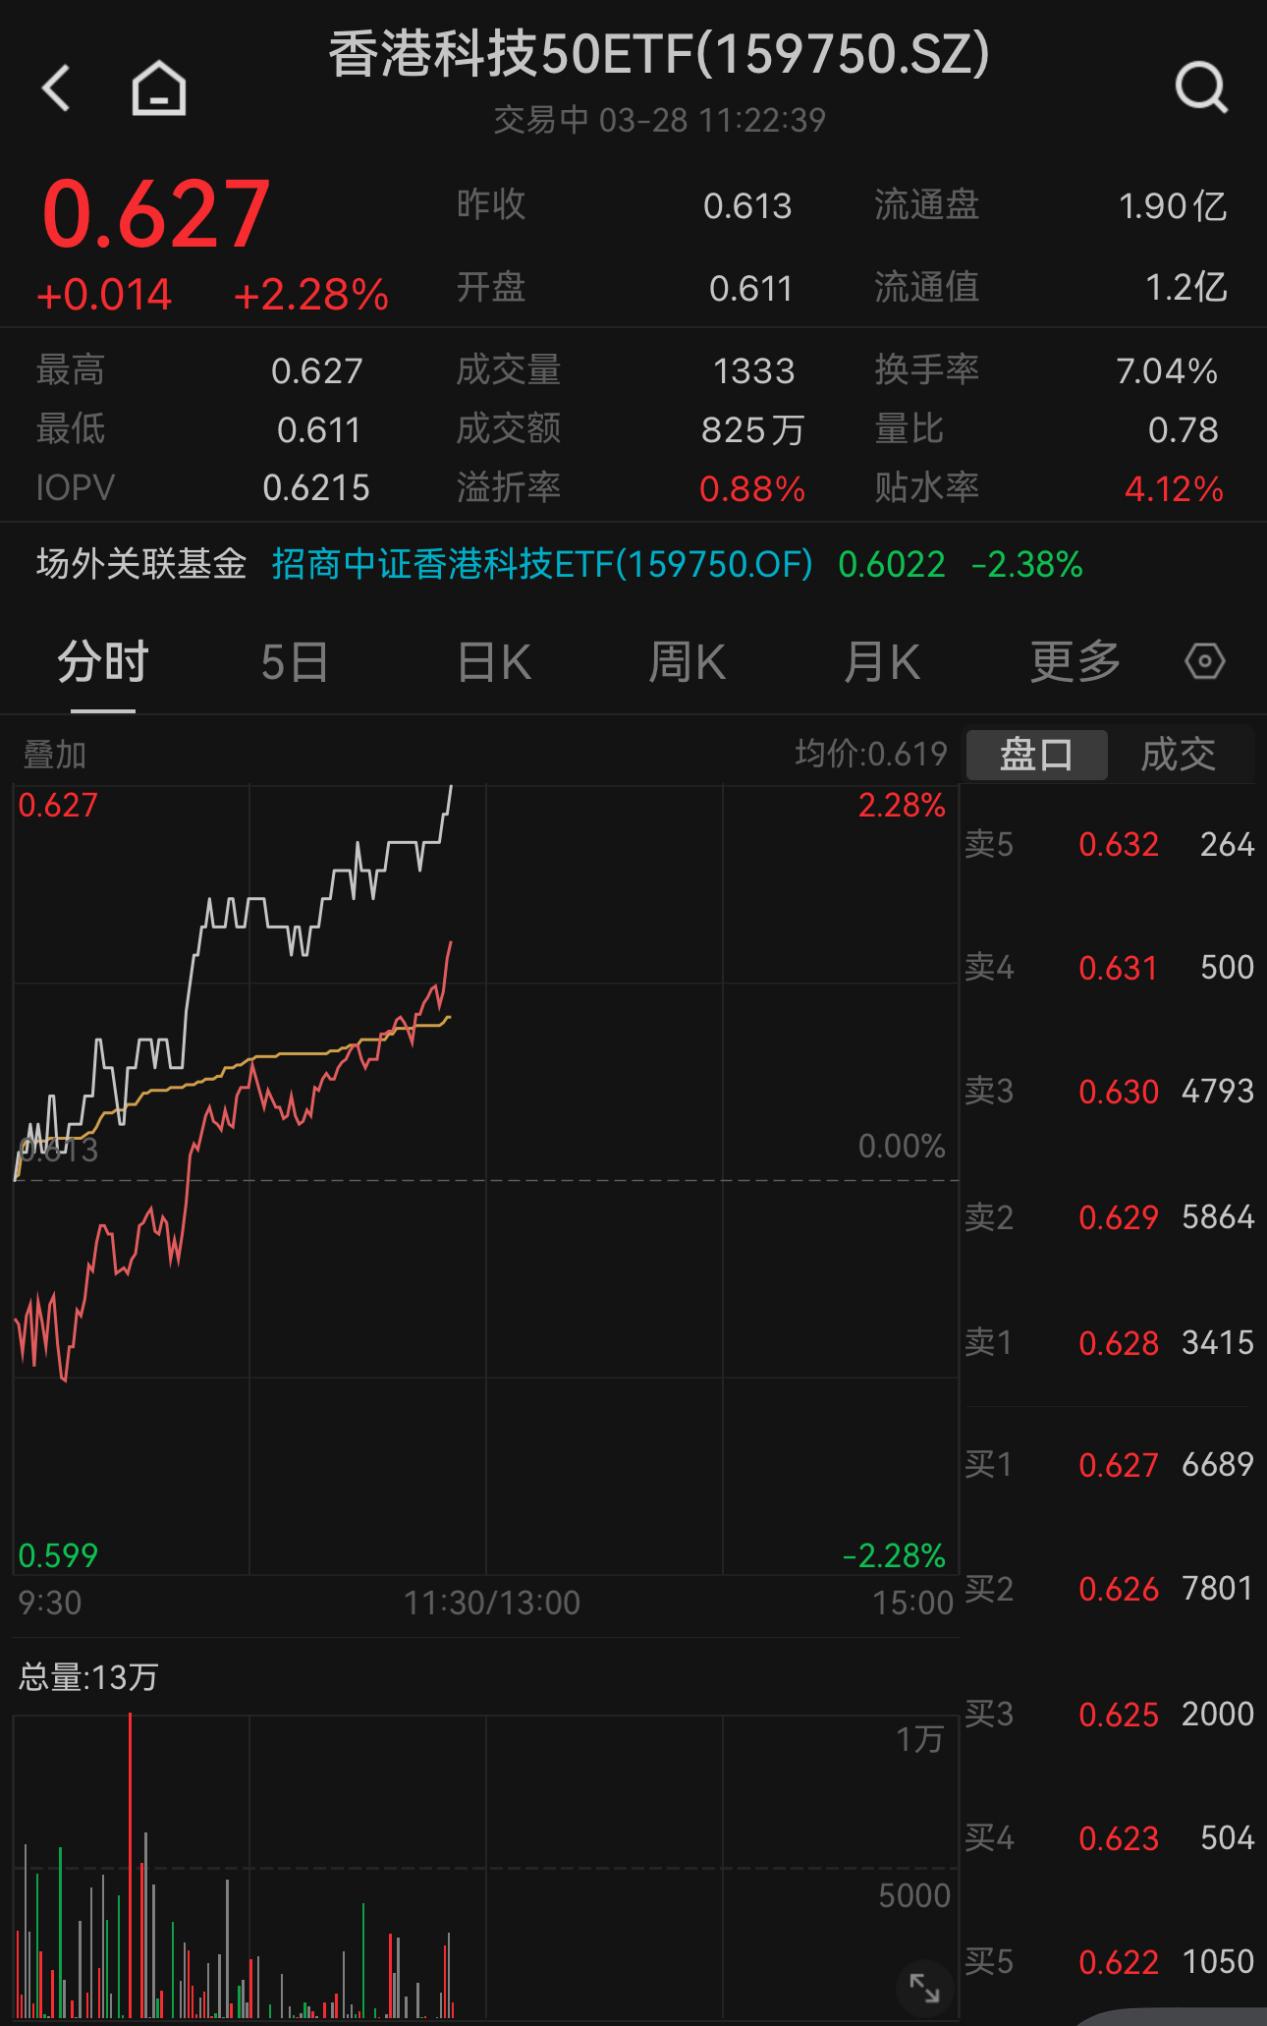Open search with magnifier icon
The image size is (1267, 2026).
click(1200, 88)
